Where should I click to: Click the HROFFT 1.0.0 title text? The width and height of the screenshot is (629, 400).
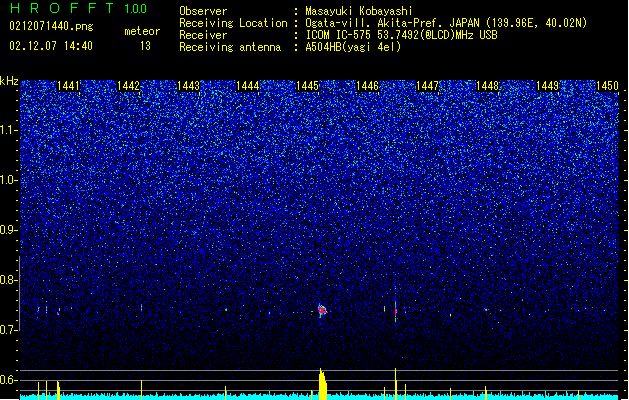coord(78,8)
